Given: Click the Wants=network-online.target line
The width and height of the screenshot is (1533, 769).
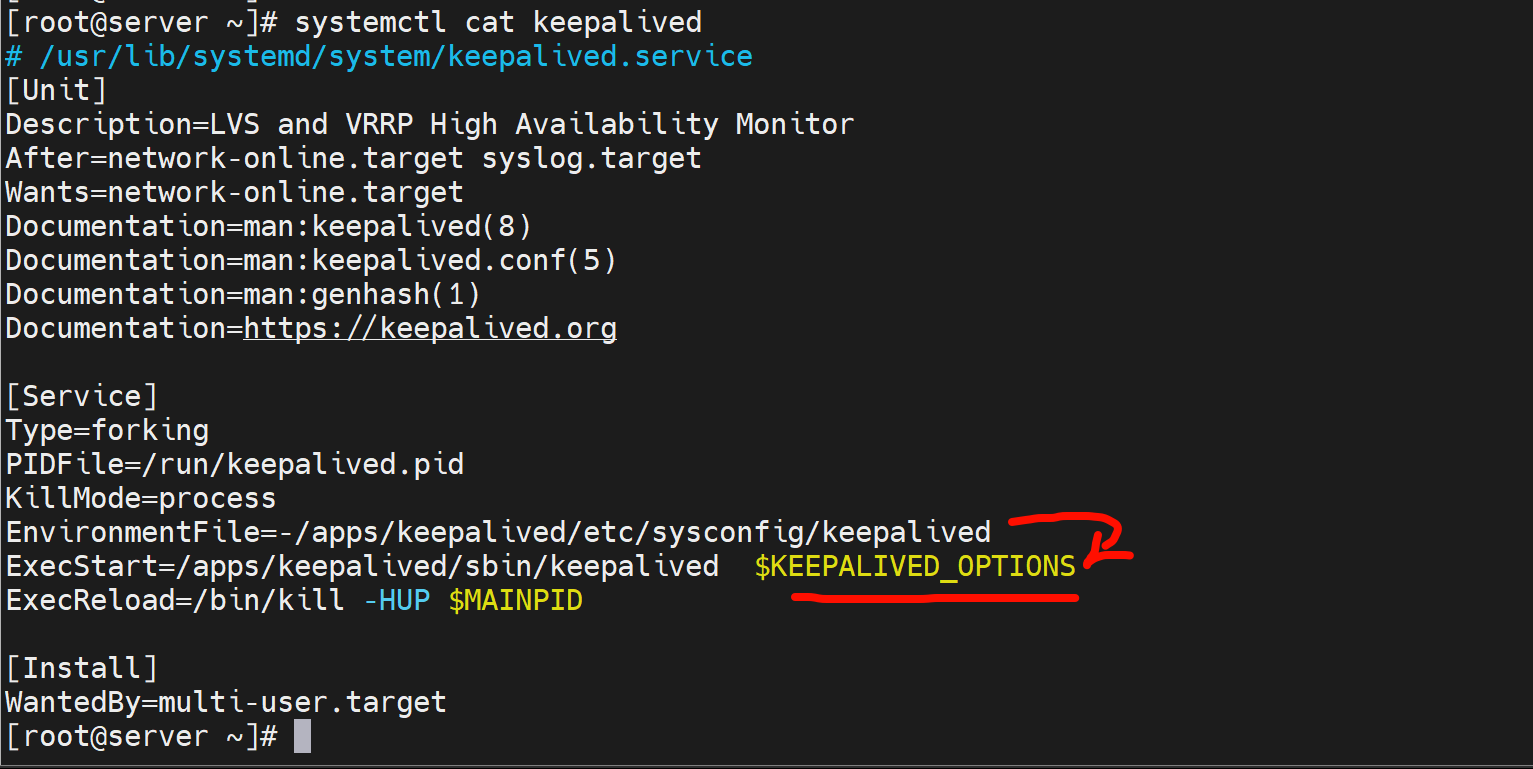Looking at the screenshot, I should 234,192.
